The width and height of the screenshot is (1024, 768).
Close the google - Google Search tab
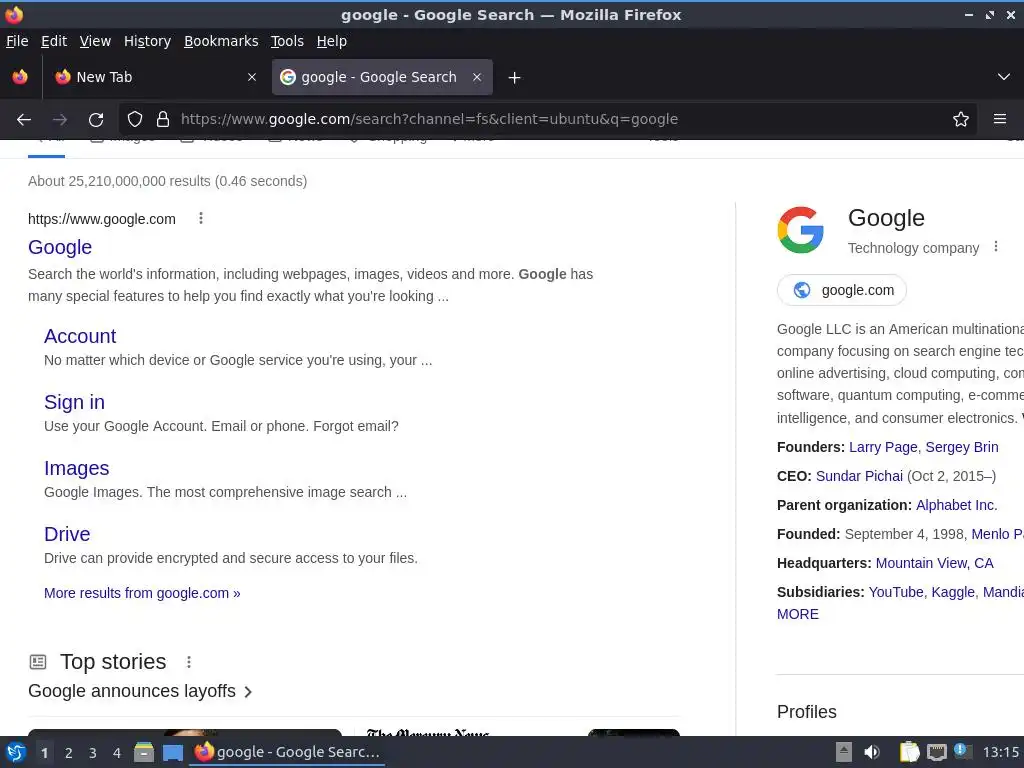tap(477, 77)
